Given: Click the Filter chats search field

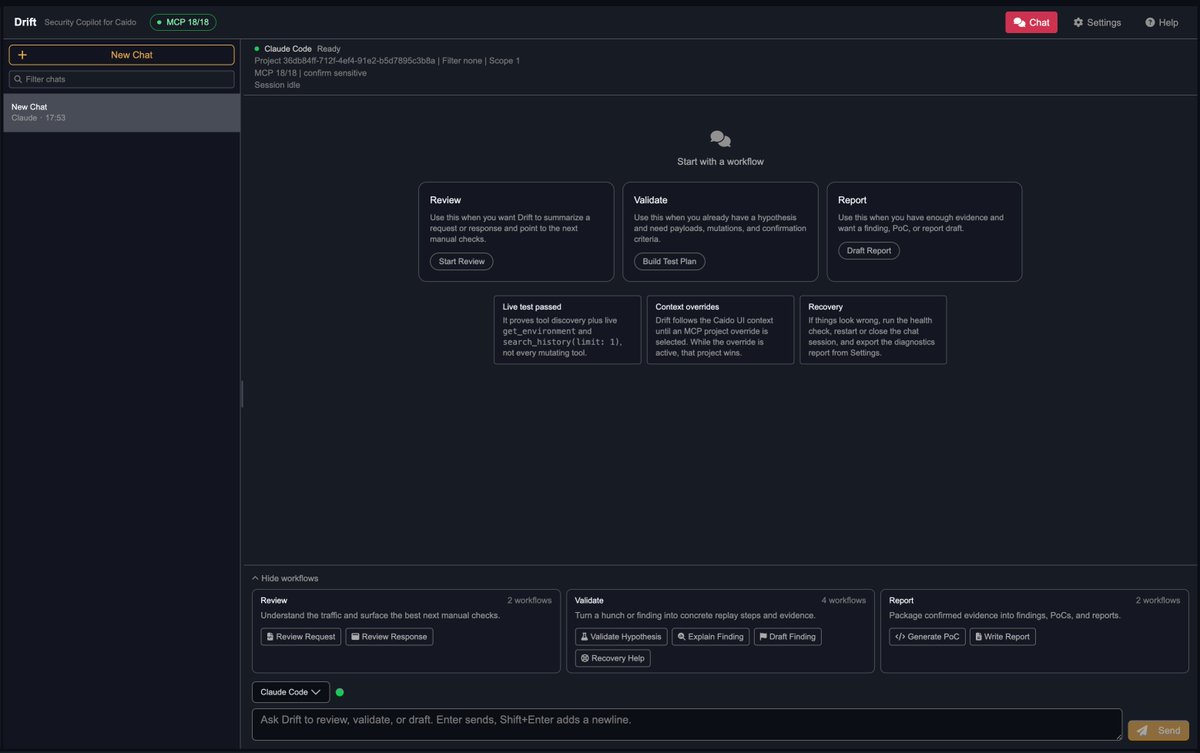Looking at the screenshot, I should click(121, 79).
